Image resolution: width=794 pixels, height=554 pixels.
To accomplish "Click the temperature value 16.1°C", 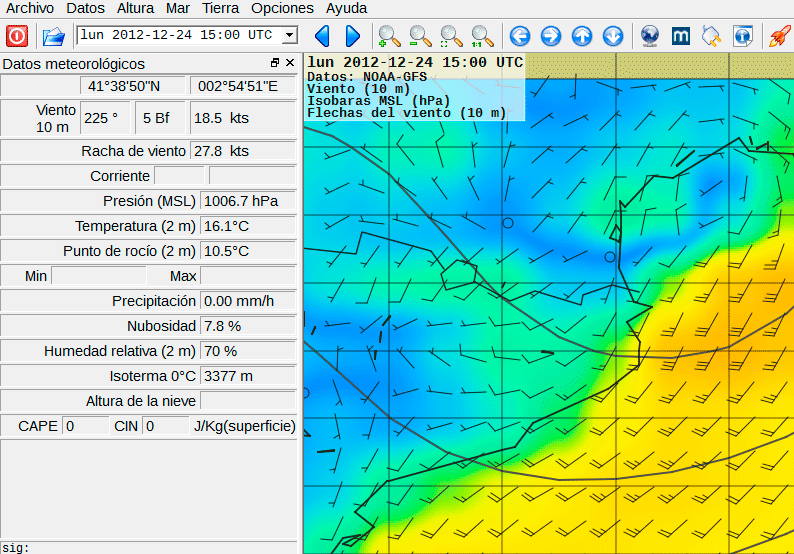I will click(x=248, y=226).
